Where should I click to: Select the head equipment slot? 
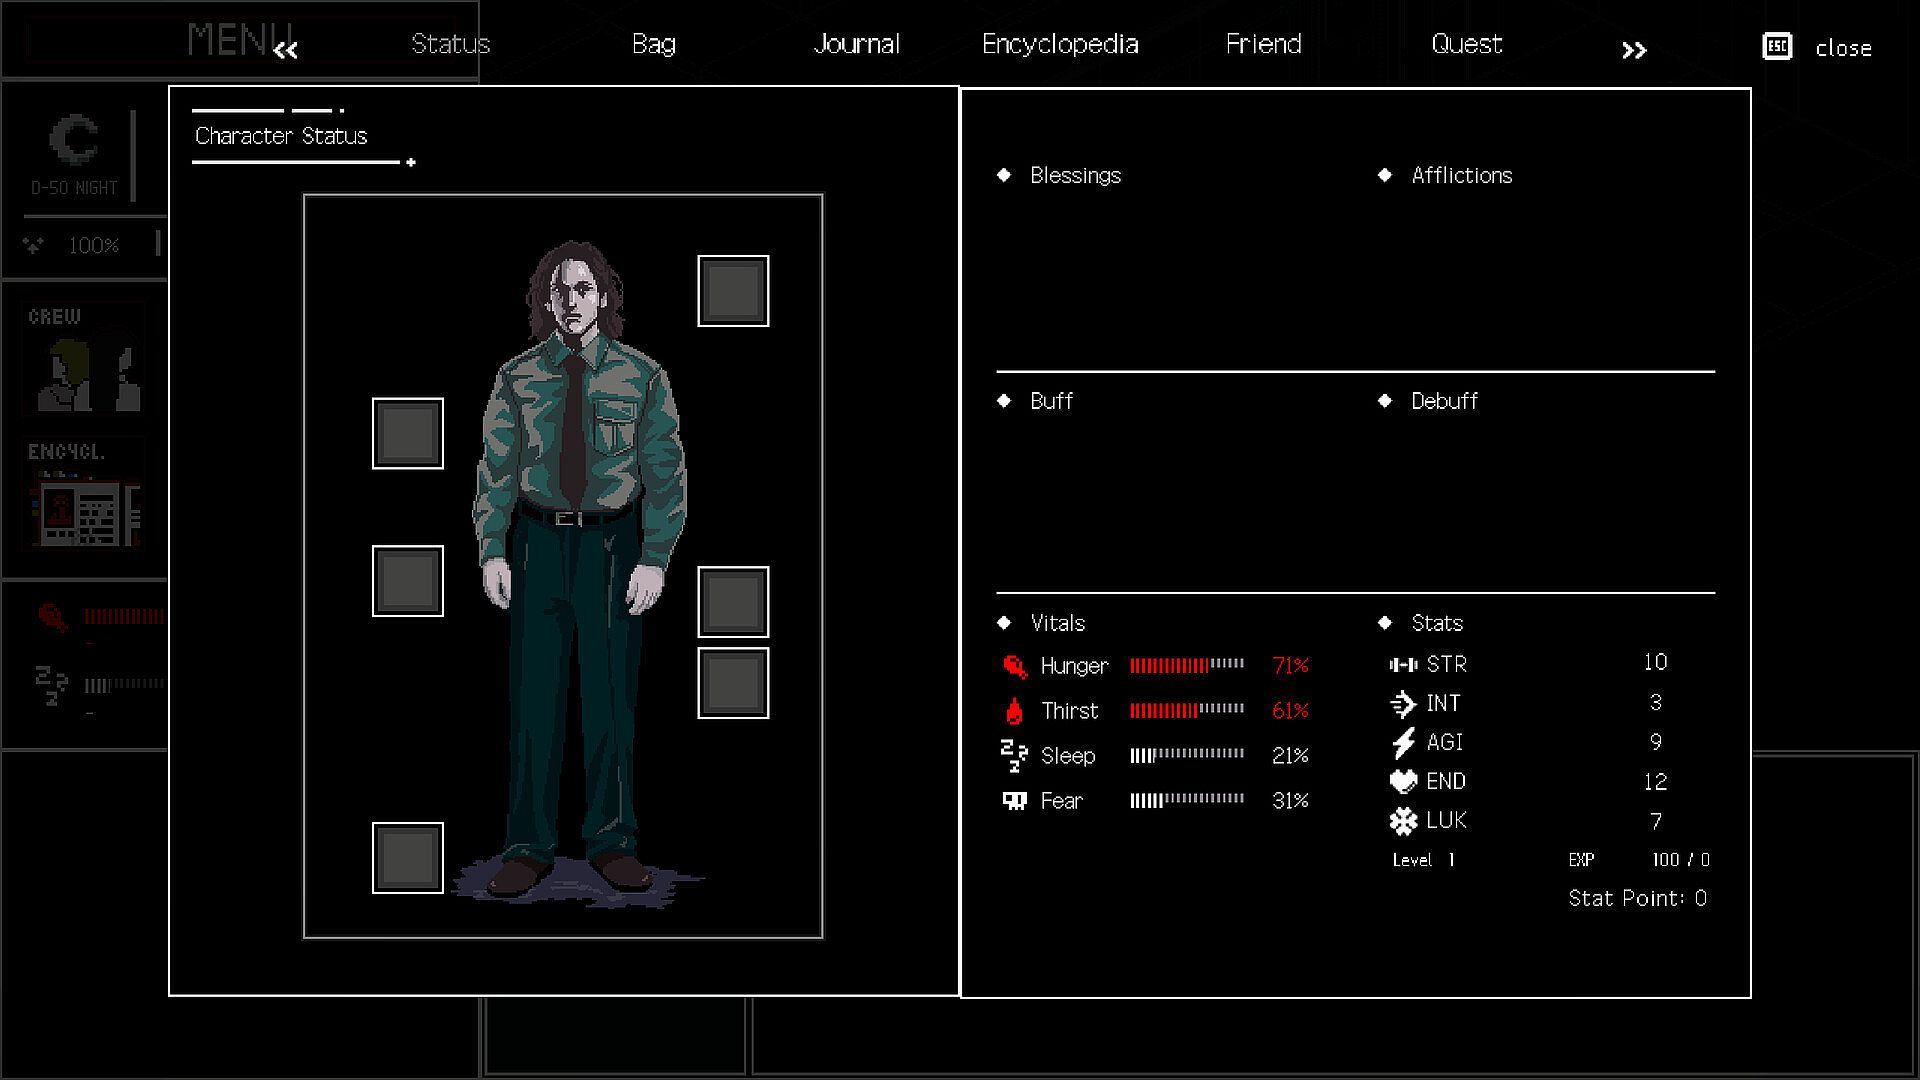pyautogui.click(x=733, y=291)
